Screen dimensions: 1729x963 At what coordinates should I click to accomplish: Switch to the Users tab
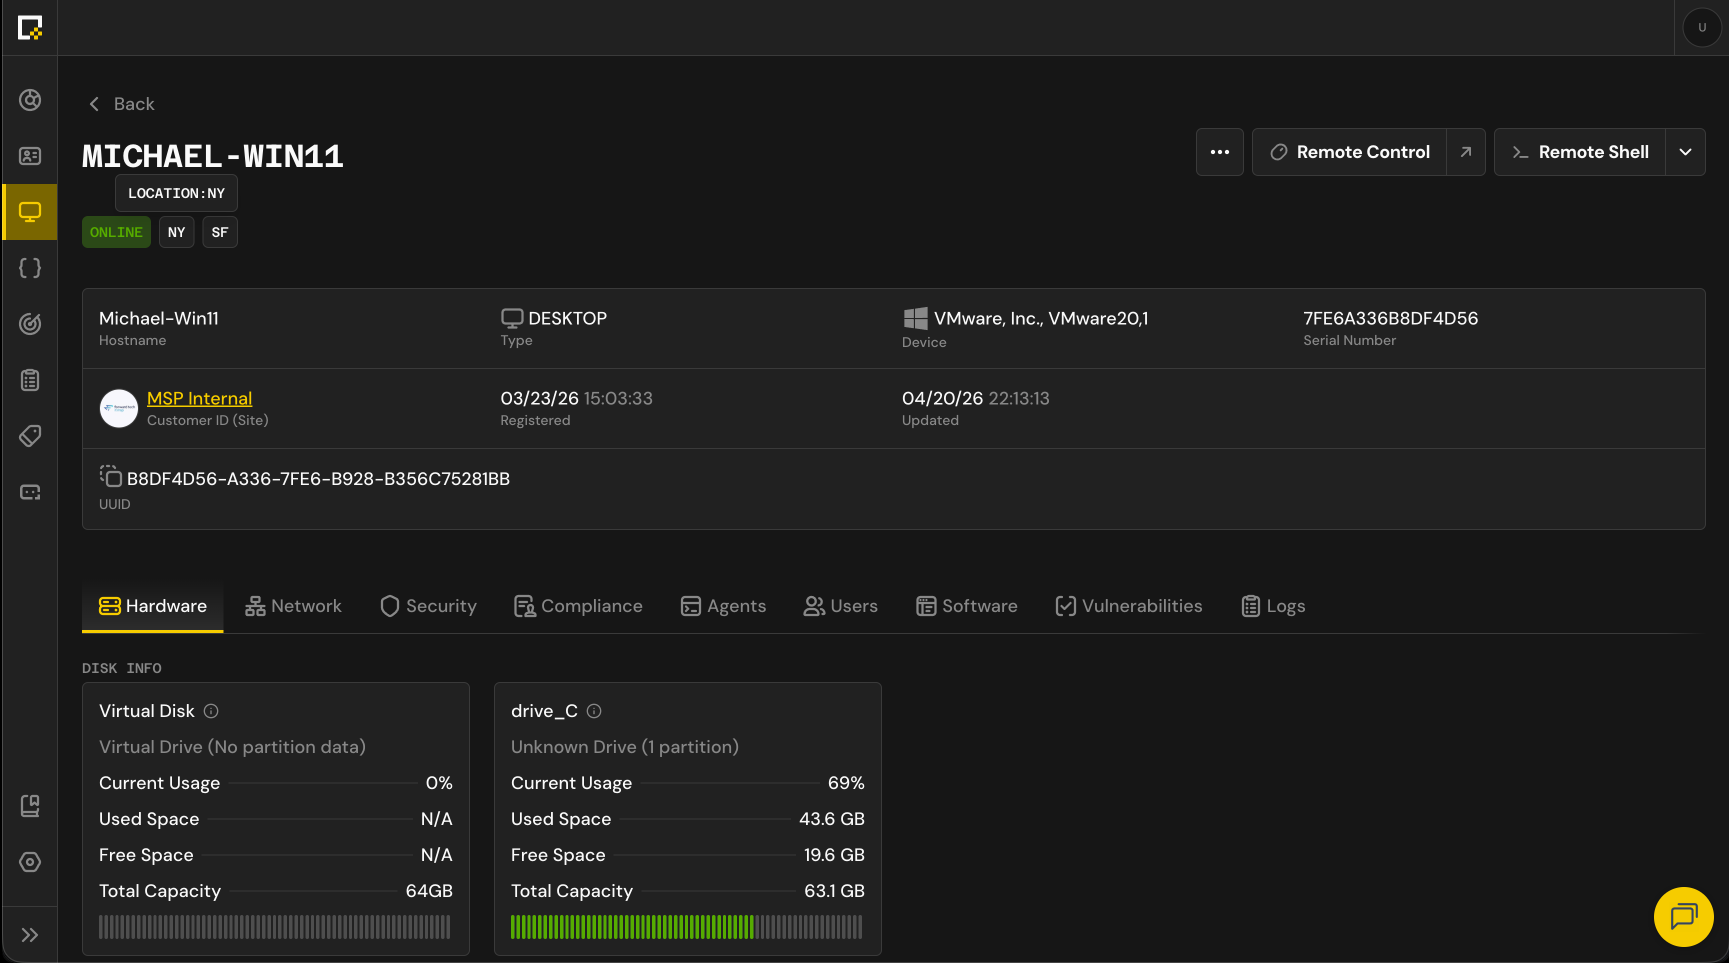tap(840, 606)
